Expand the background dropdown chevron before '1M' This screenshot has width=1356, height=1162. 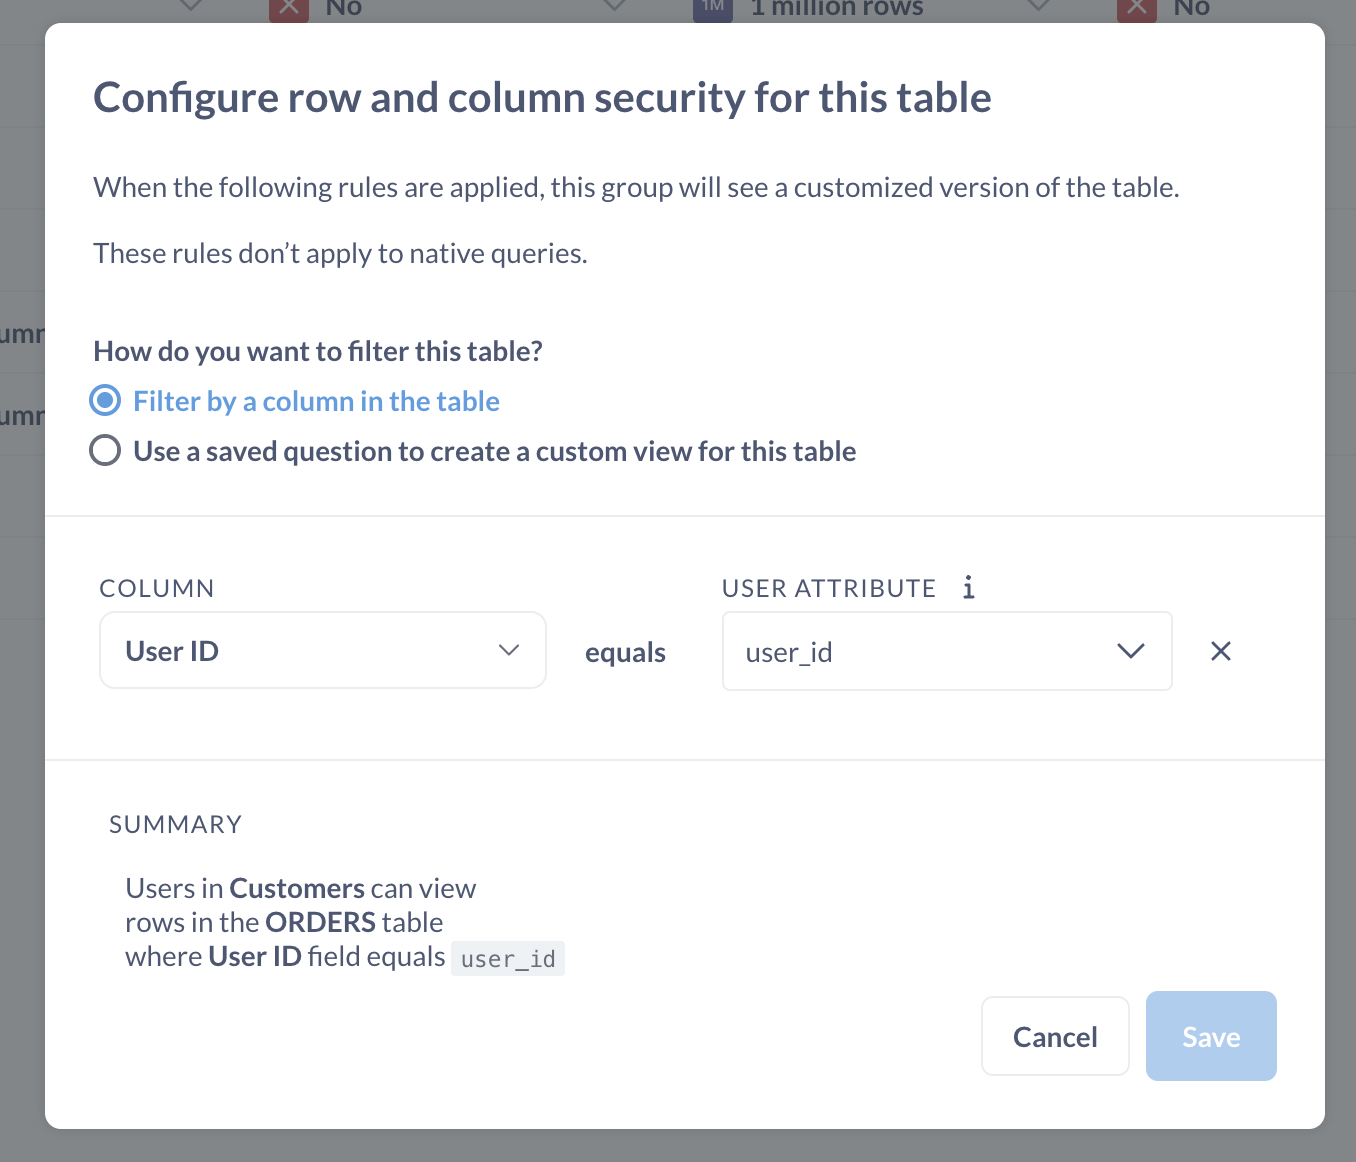615,7
